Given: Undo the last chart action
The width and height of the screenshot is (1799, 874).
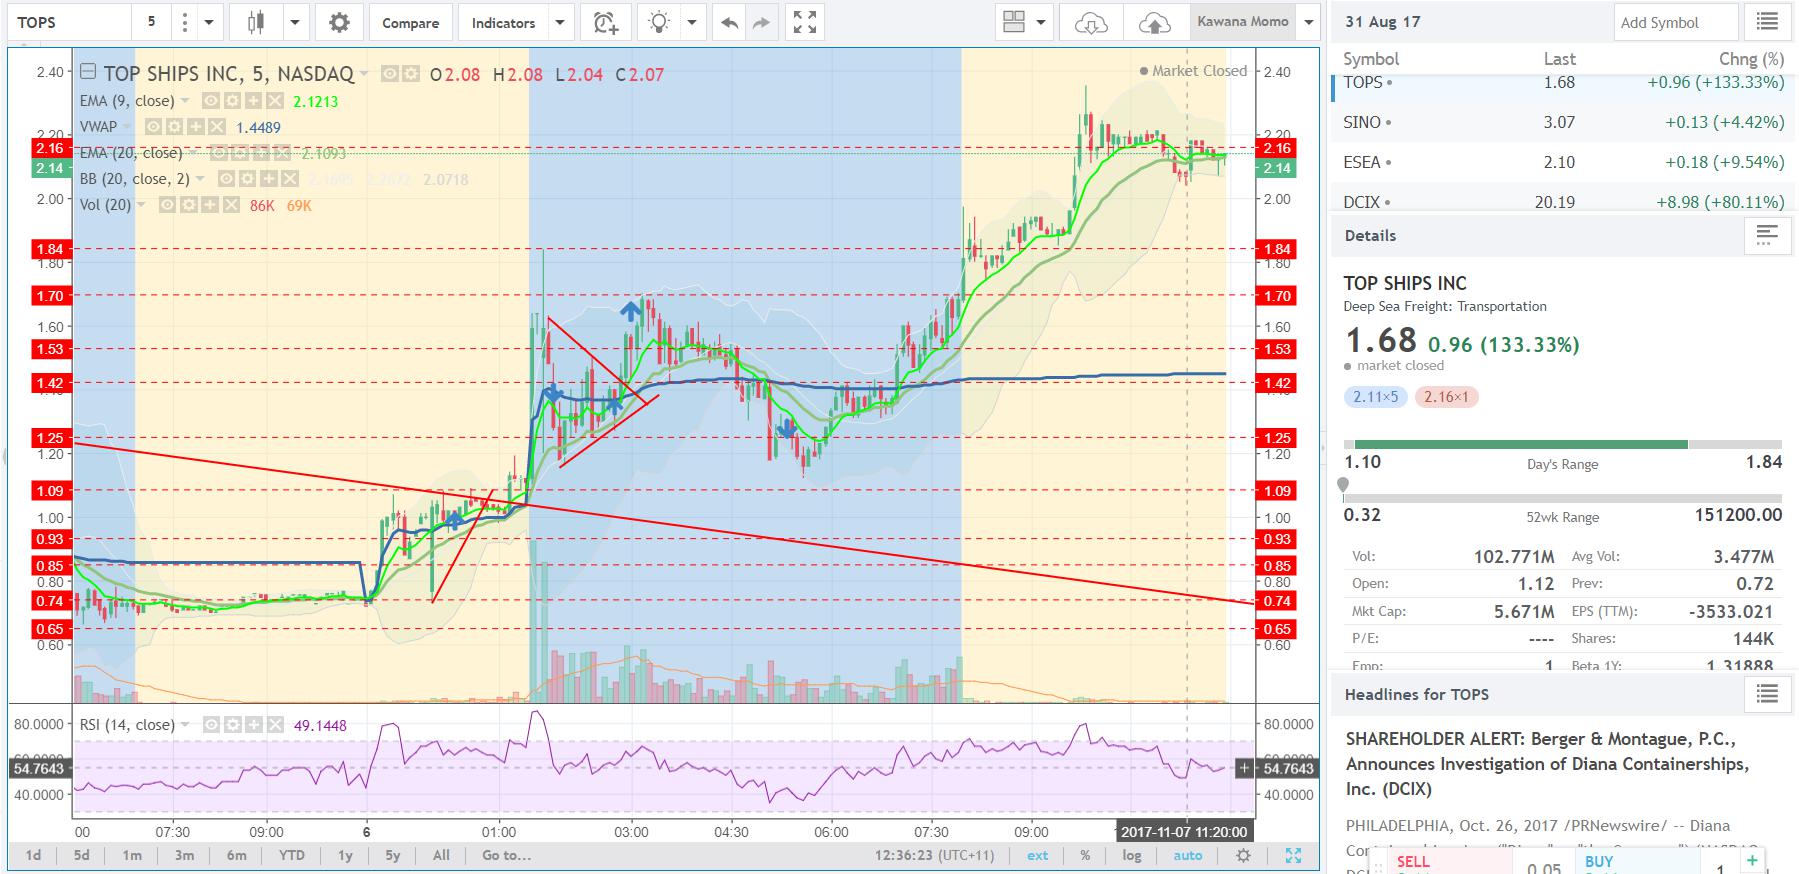Looking at the screenshot, I should click(x=730, y=22).
